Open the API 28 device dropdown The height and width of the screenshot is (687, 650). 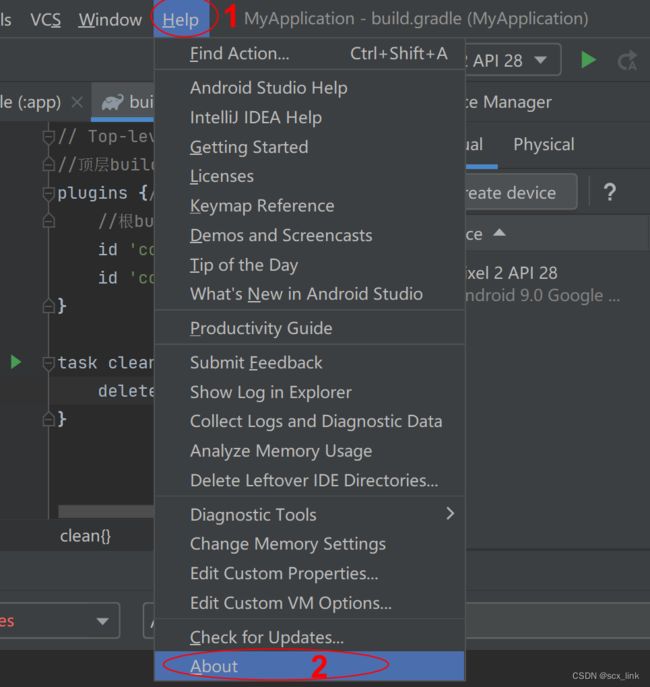(512, 60)
